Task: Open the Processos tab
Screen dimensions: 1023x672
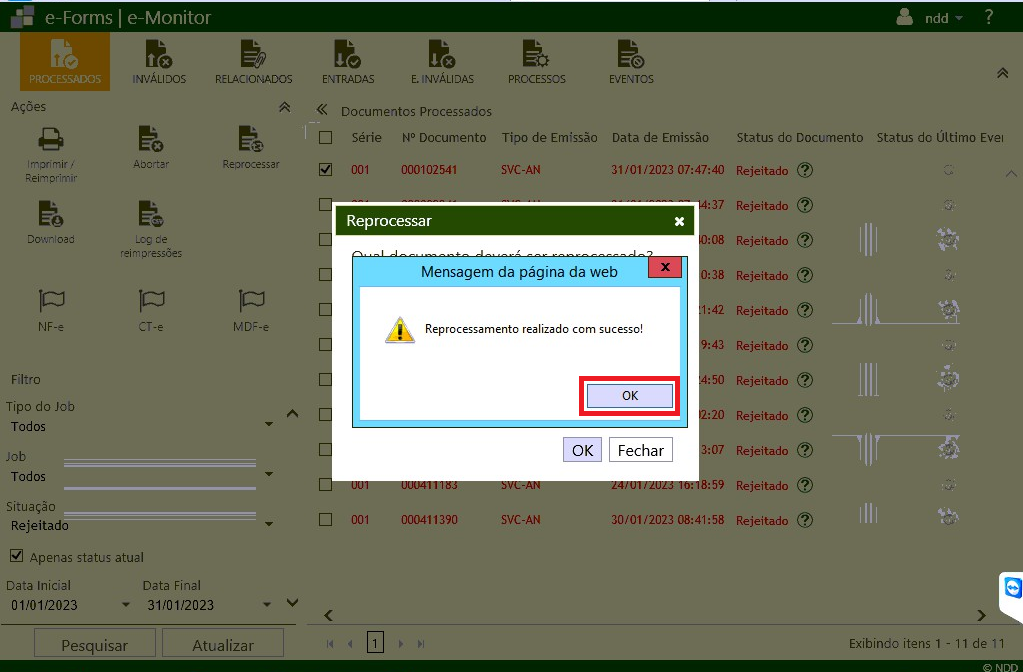Action: pos(536,62)
